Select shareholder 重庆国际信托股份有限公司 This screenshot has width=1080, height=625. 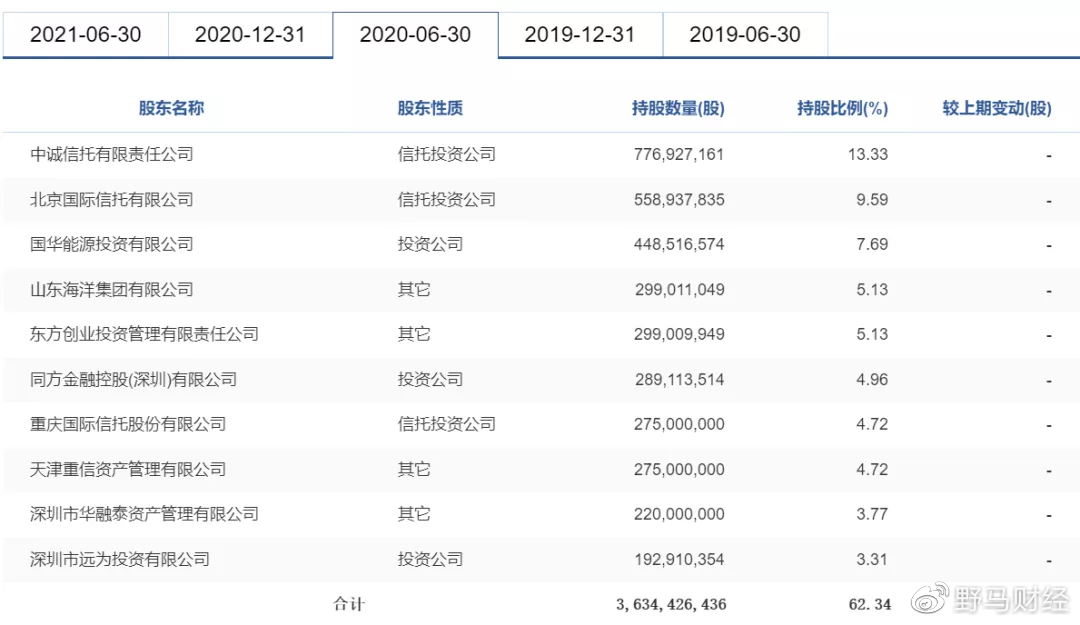[x=128, y=424]
